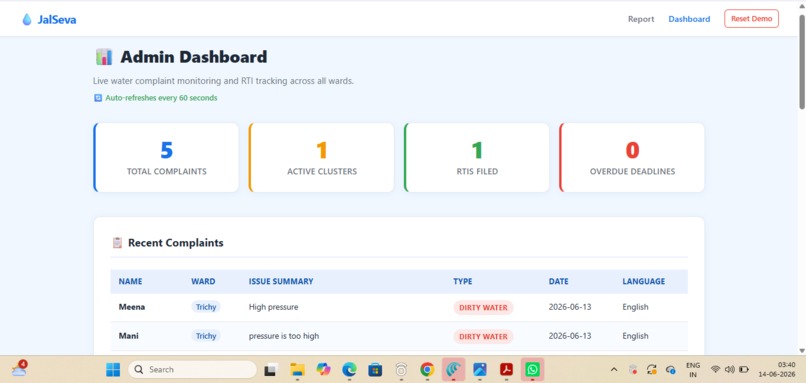Open File Explorer from the taskbar
Viewport: 806px width, 383px height.
(x=297, y=369)
